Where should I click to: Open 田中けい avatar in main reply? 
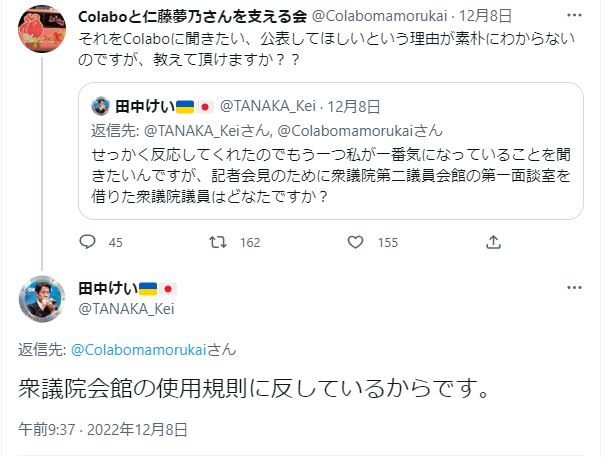pyautogui.click(x=41, y=297)
